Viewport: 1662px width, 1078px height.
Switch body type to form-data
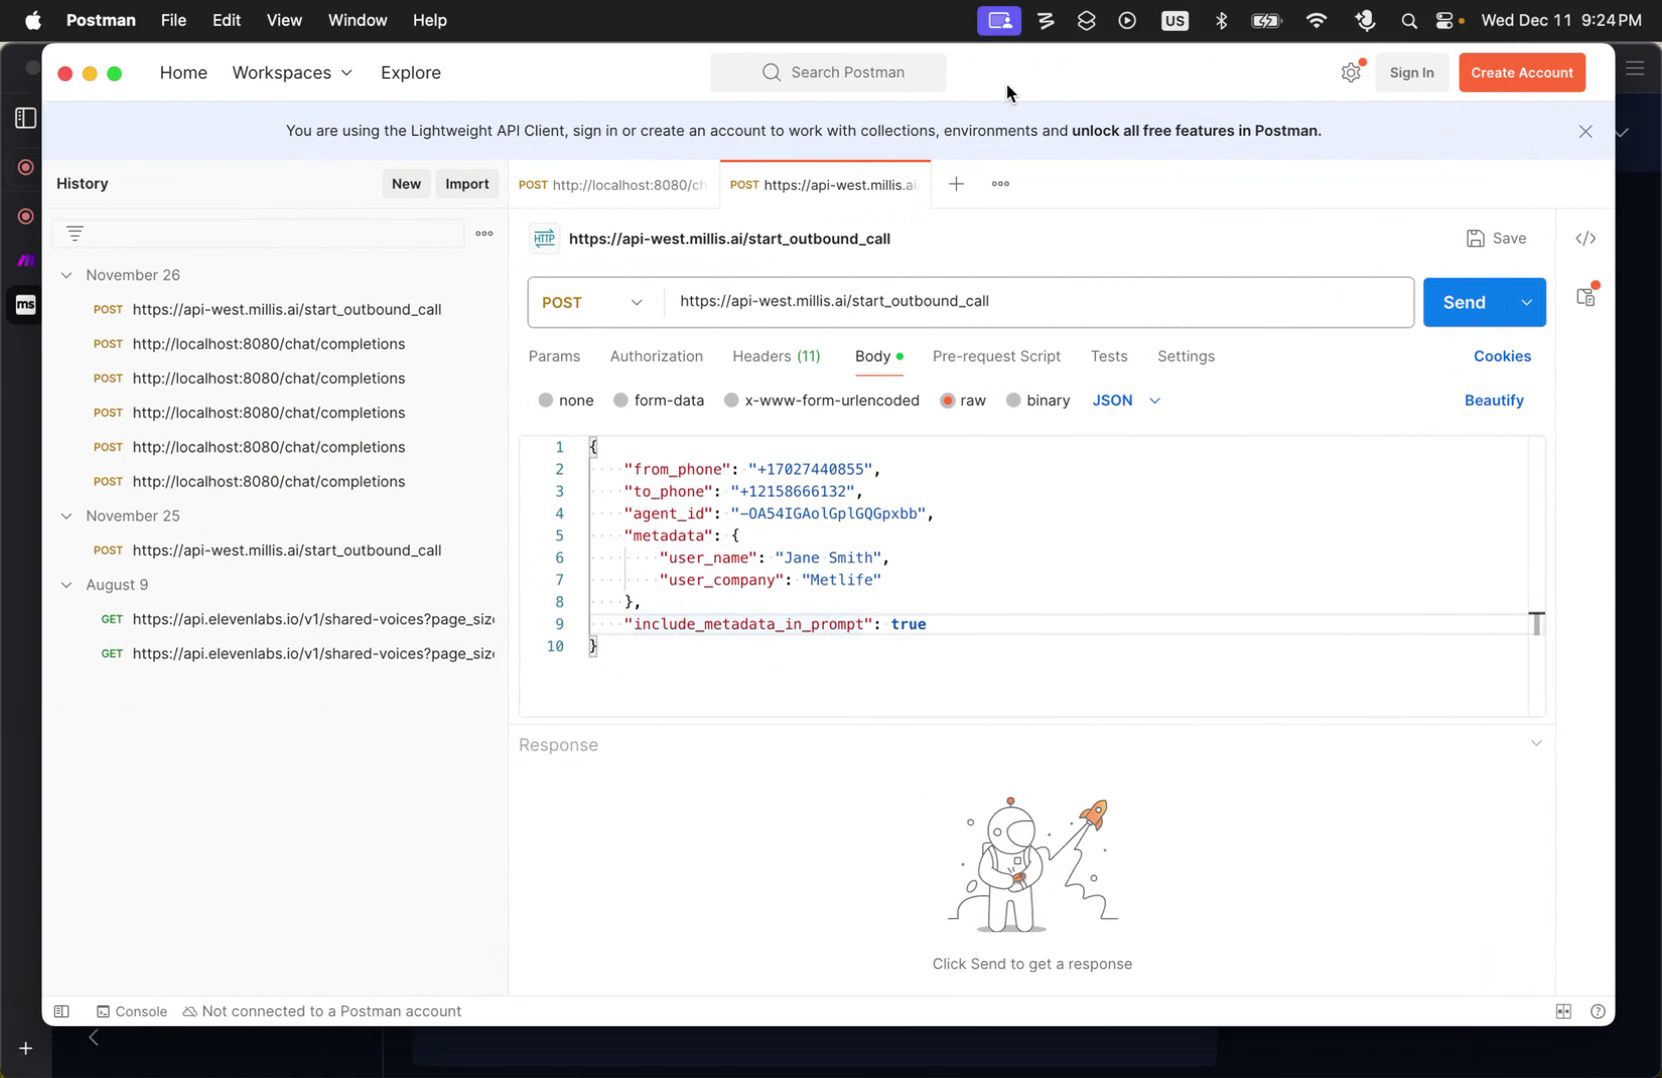point(658,400)
